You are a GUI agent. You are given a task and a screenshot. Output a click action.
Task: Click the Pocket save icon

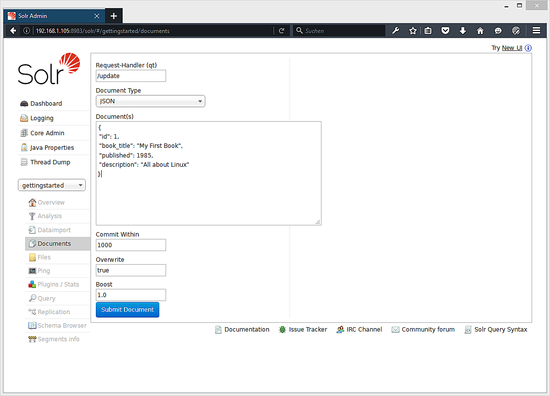point(445,31)
